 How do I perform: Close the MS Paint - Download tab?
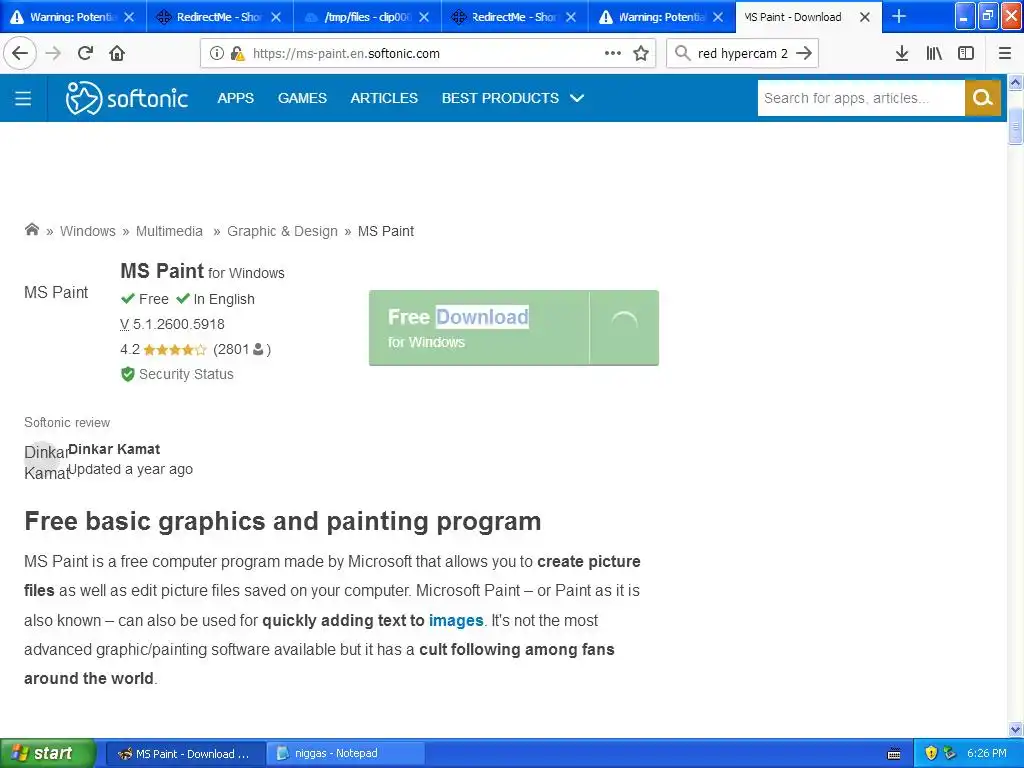pos(865,17)
